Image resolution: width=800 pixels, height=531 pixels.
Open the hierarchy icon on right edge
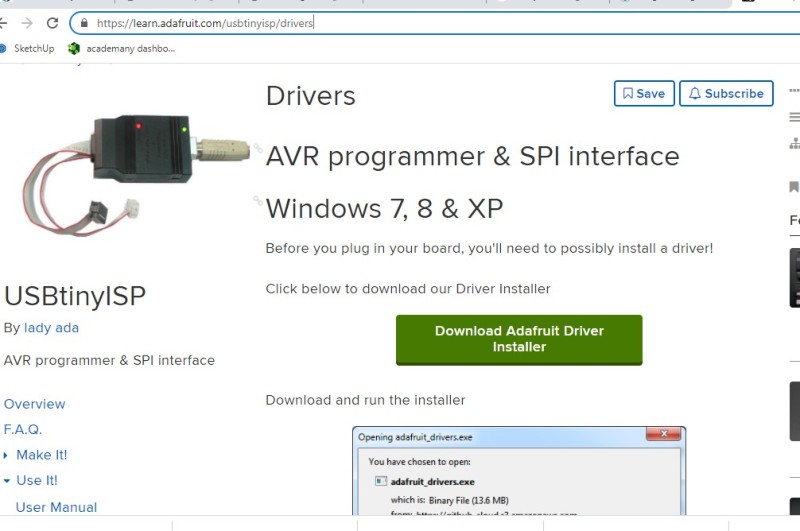[x=794, y=144]
